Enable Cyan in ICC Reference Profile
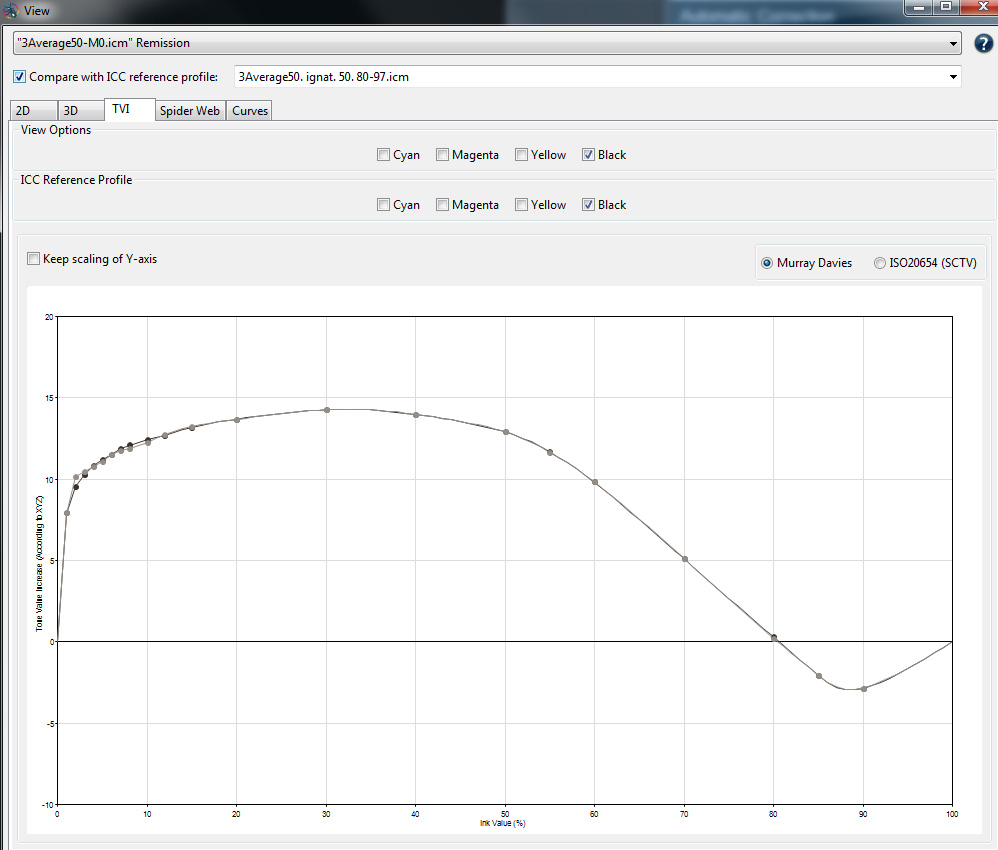Viewport: 998px width, 850px height. (x=383, y=205)
